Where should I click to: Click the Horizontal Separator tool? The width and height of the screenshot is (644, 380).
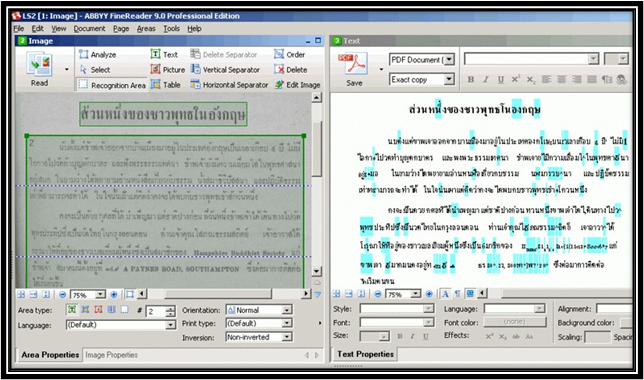coord(229,85)
